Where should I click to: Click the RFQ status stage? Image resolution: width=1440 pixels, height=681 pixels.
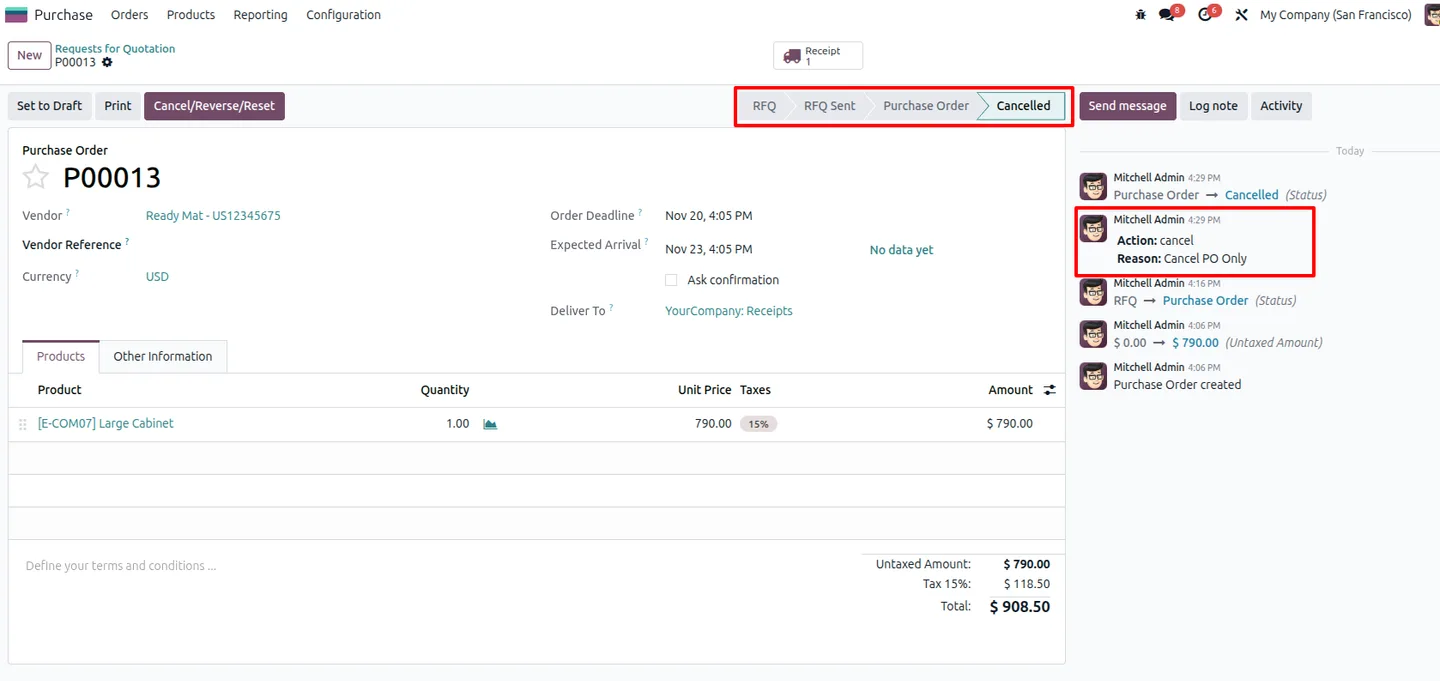point(764,106)
